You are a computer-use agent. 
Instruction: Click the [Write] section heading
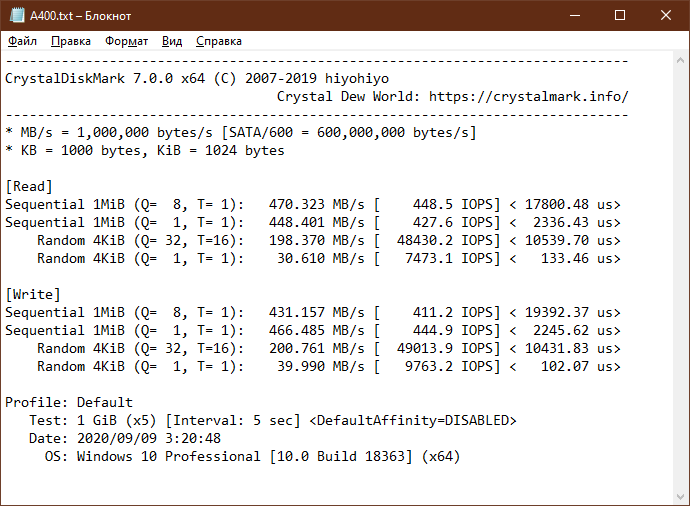tap(33, 294)
